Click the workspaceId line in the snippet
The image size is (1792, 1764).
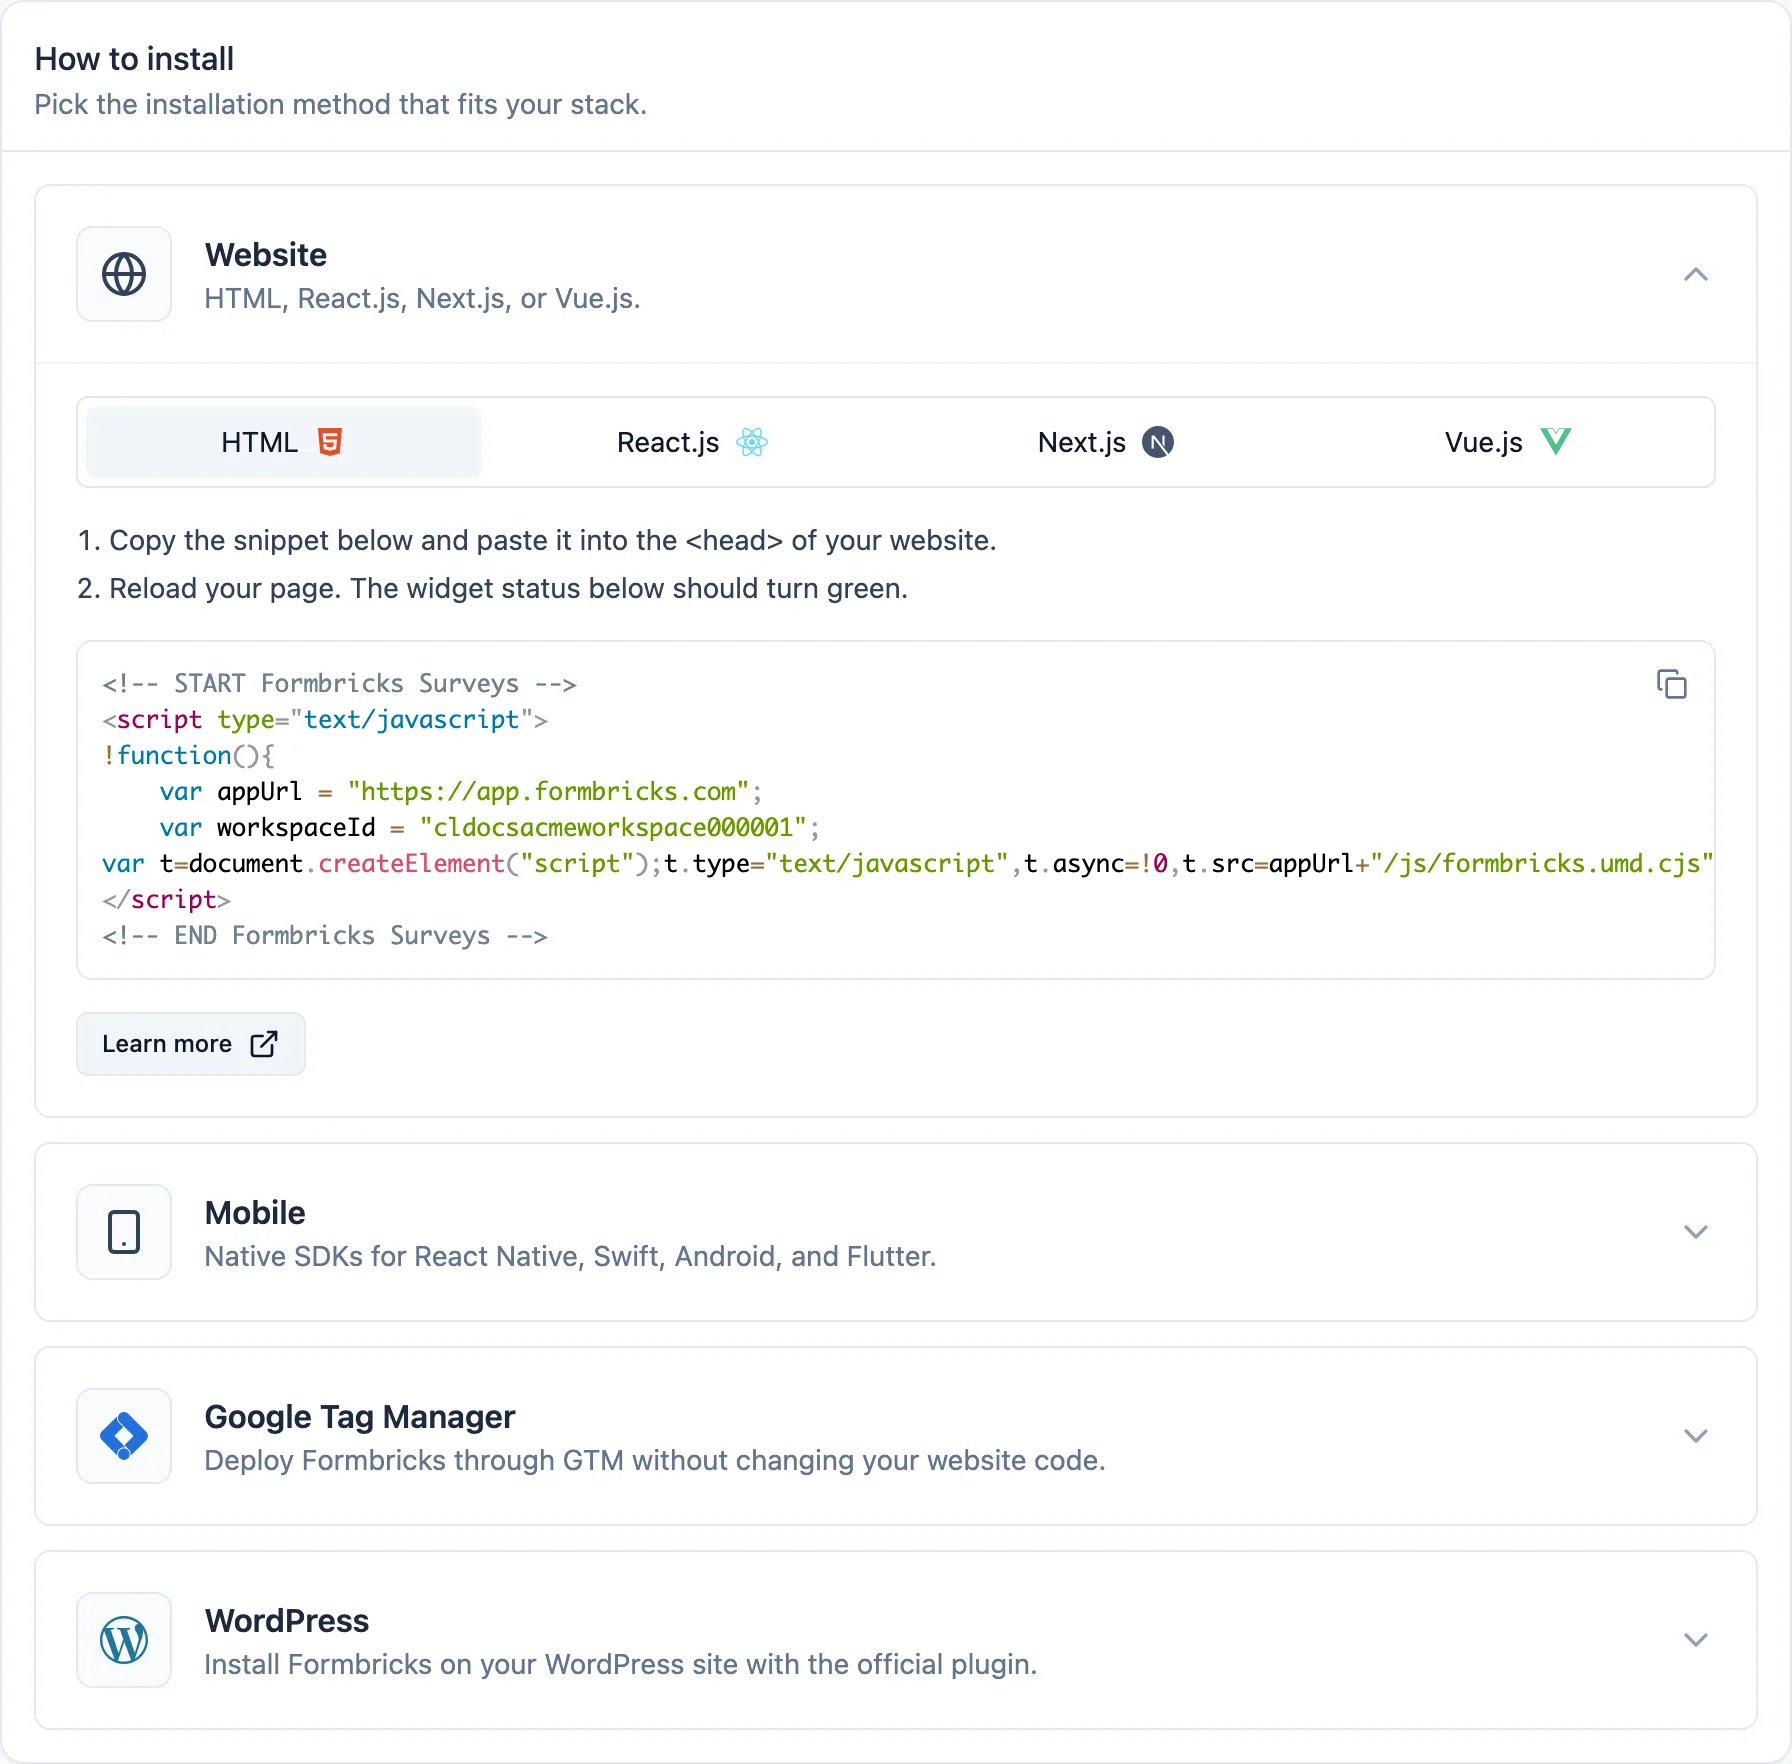tap(490, 828)
